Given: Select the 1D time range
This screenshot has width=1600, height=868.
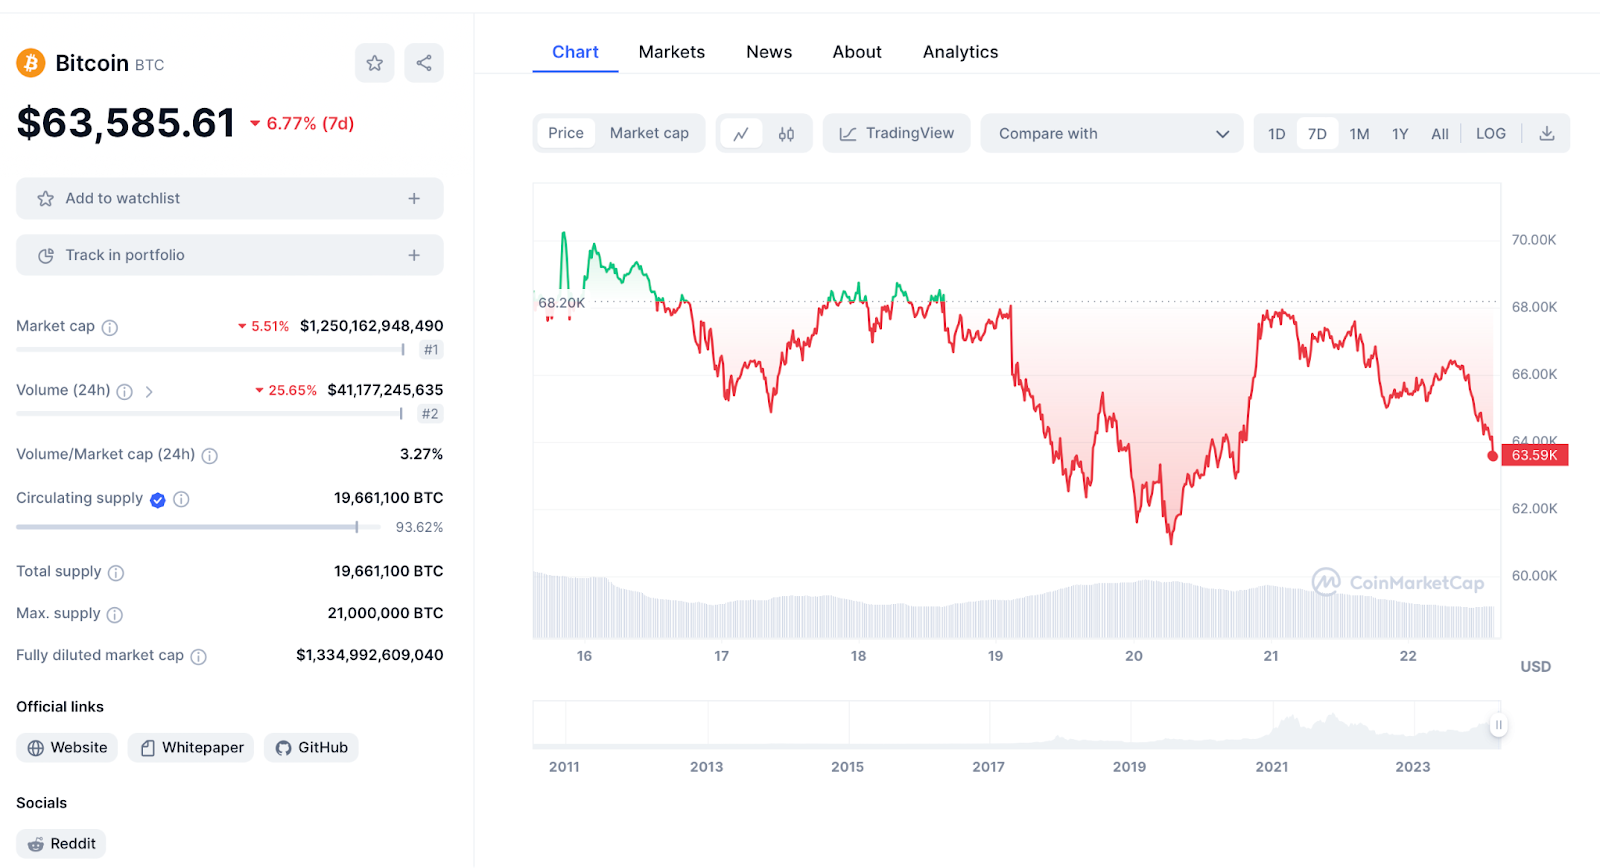Looking at the screenshot, I should (1277, 133).
